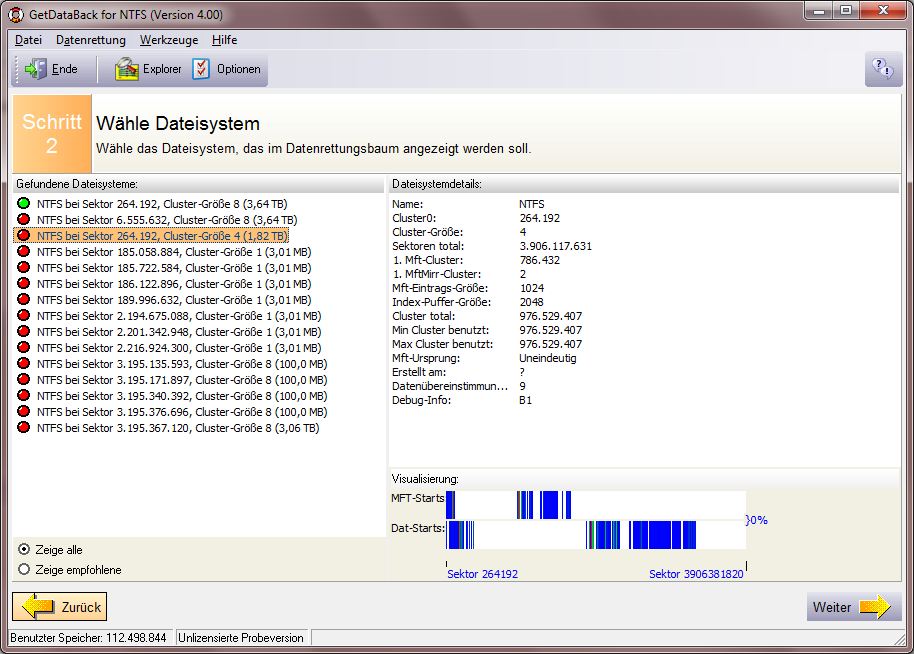Select NTFS bei Sektor 2.201.342.948 entry

coord(179,332)
